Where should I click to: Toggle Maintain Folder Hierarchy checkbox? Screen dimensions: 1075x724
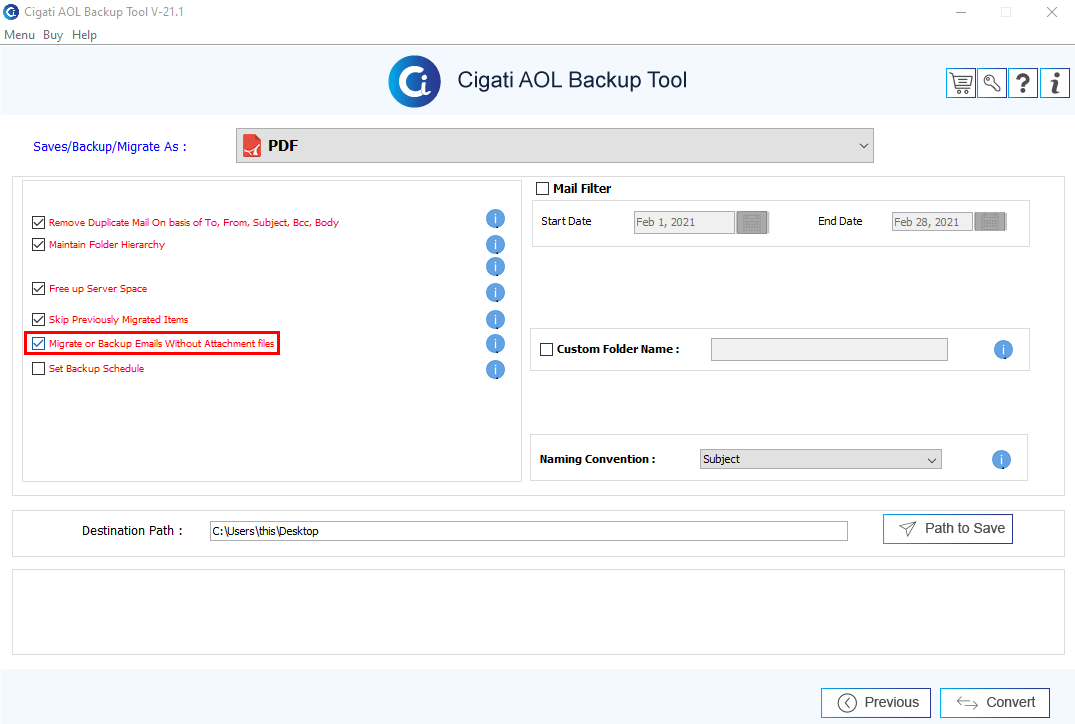[38, 245]
